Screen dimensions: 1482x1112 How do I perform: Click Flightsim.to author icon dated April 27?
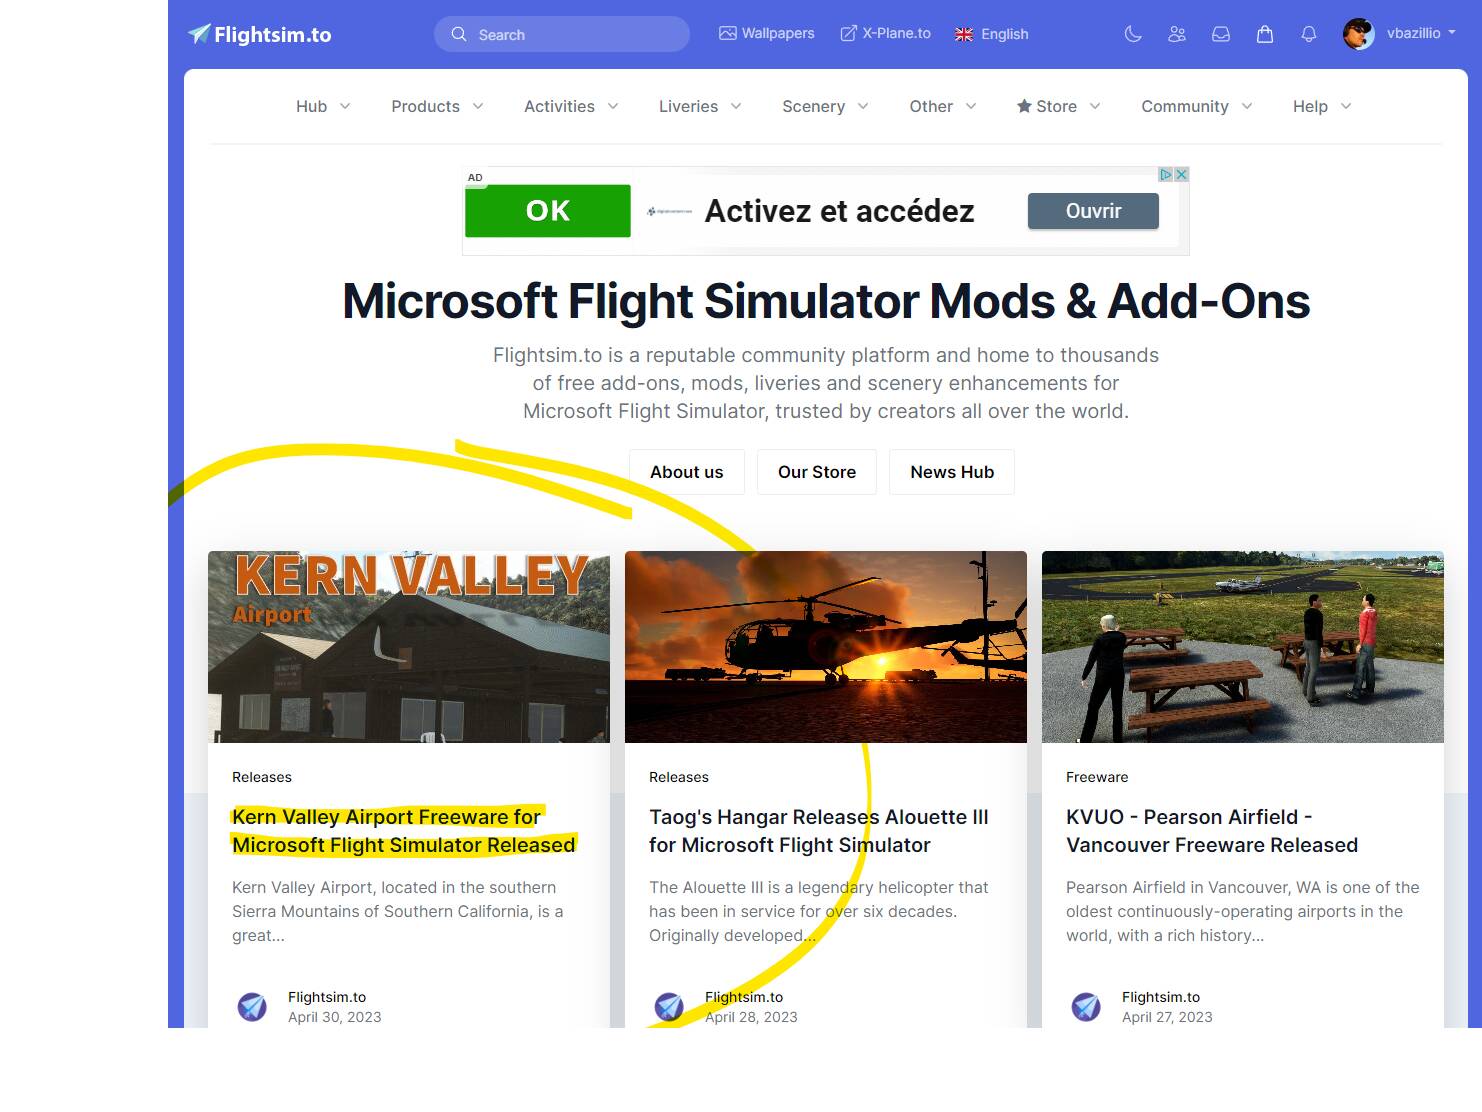(x=1086, y=1006)
